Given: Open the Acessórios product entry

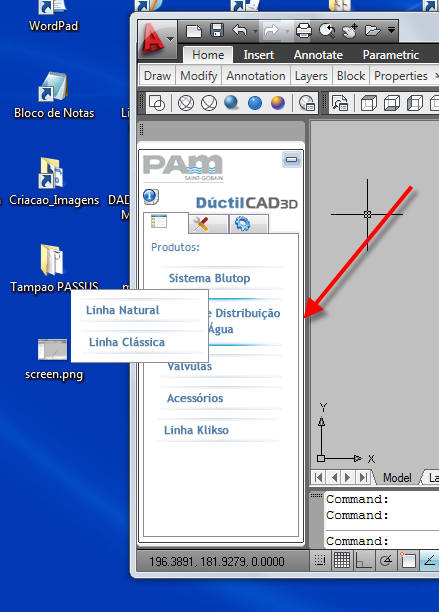Looking at the screenshot, I should [221, 398].
